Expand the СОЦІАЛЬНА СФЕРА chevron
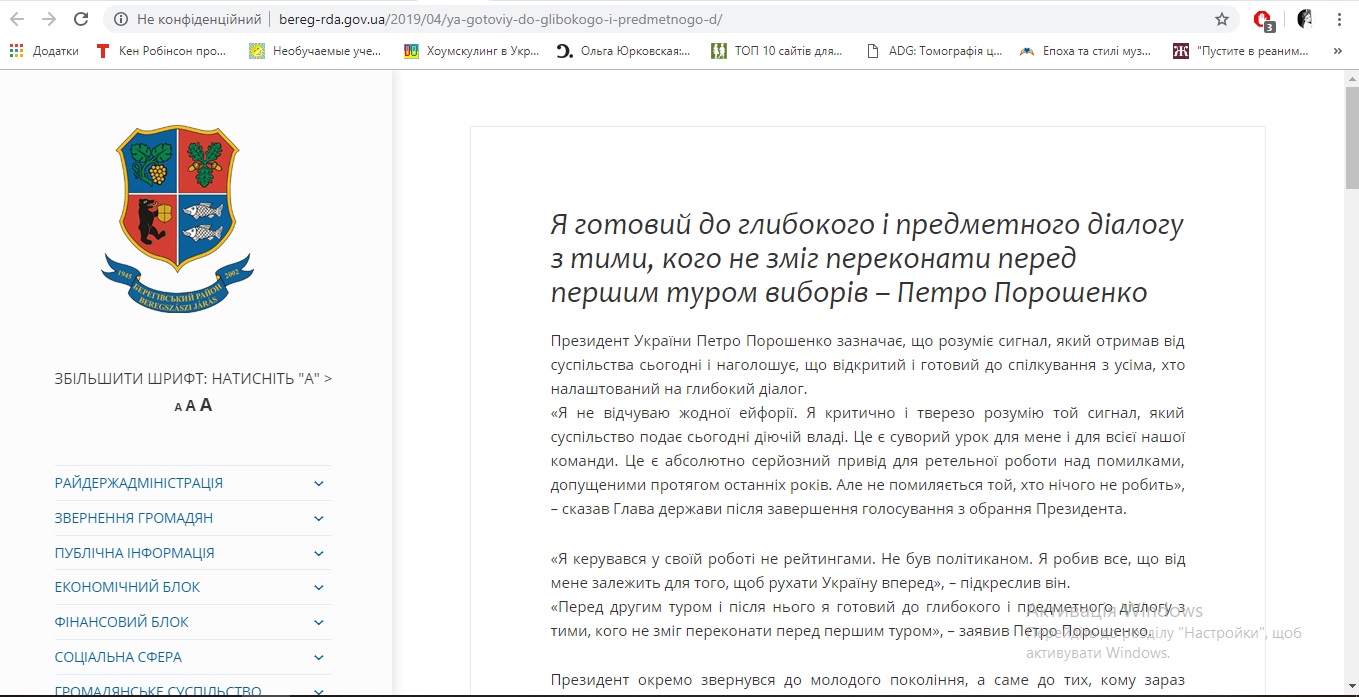This screenshot has width=1359, height=697. click(319, 657)
